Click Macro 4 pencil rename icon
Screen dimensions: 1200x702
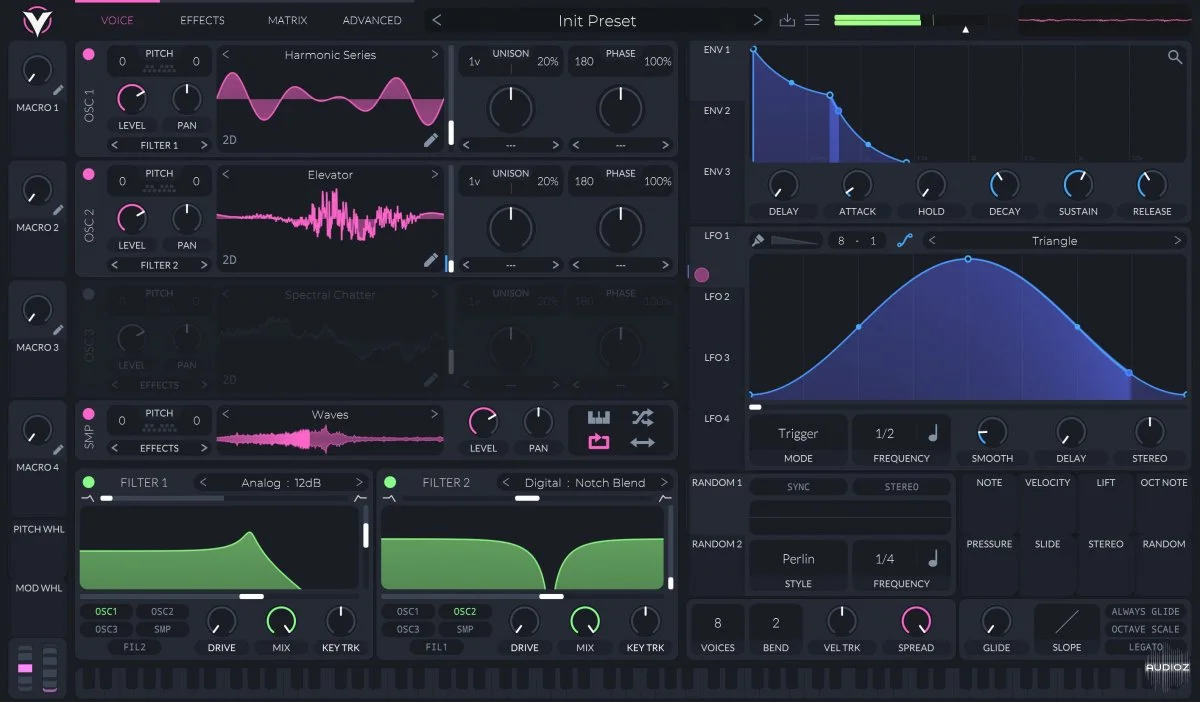58,451
